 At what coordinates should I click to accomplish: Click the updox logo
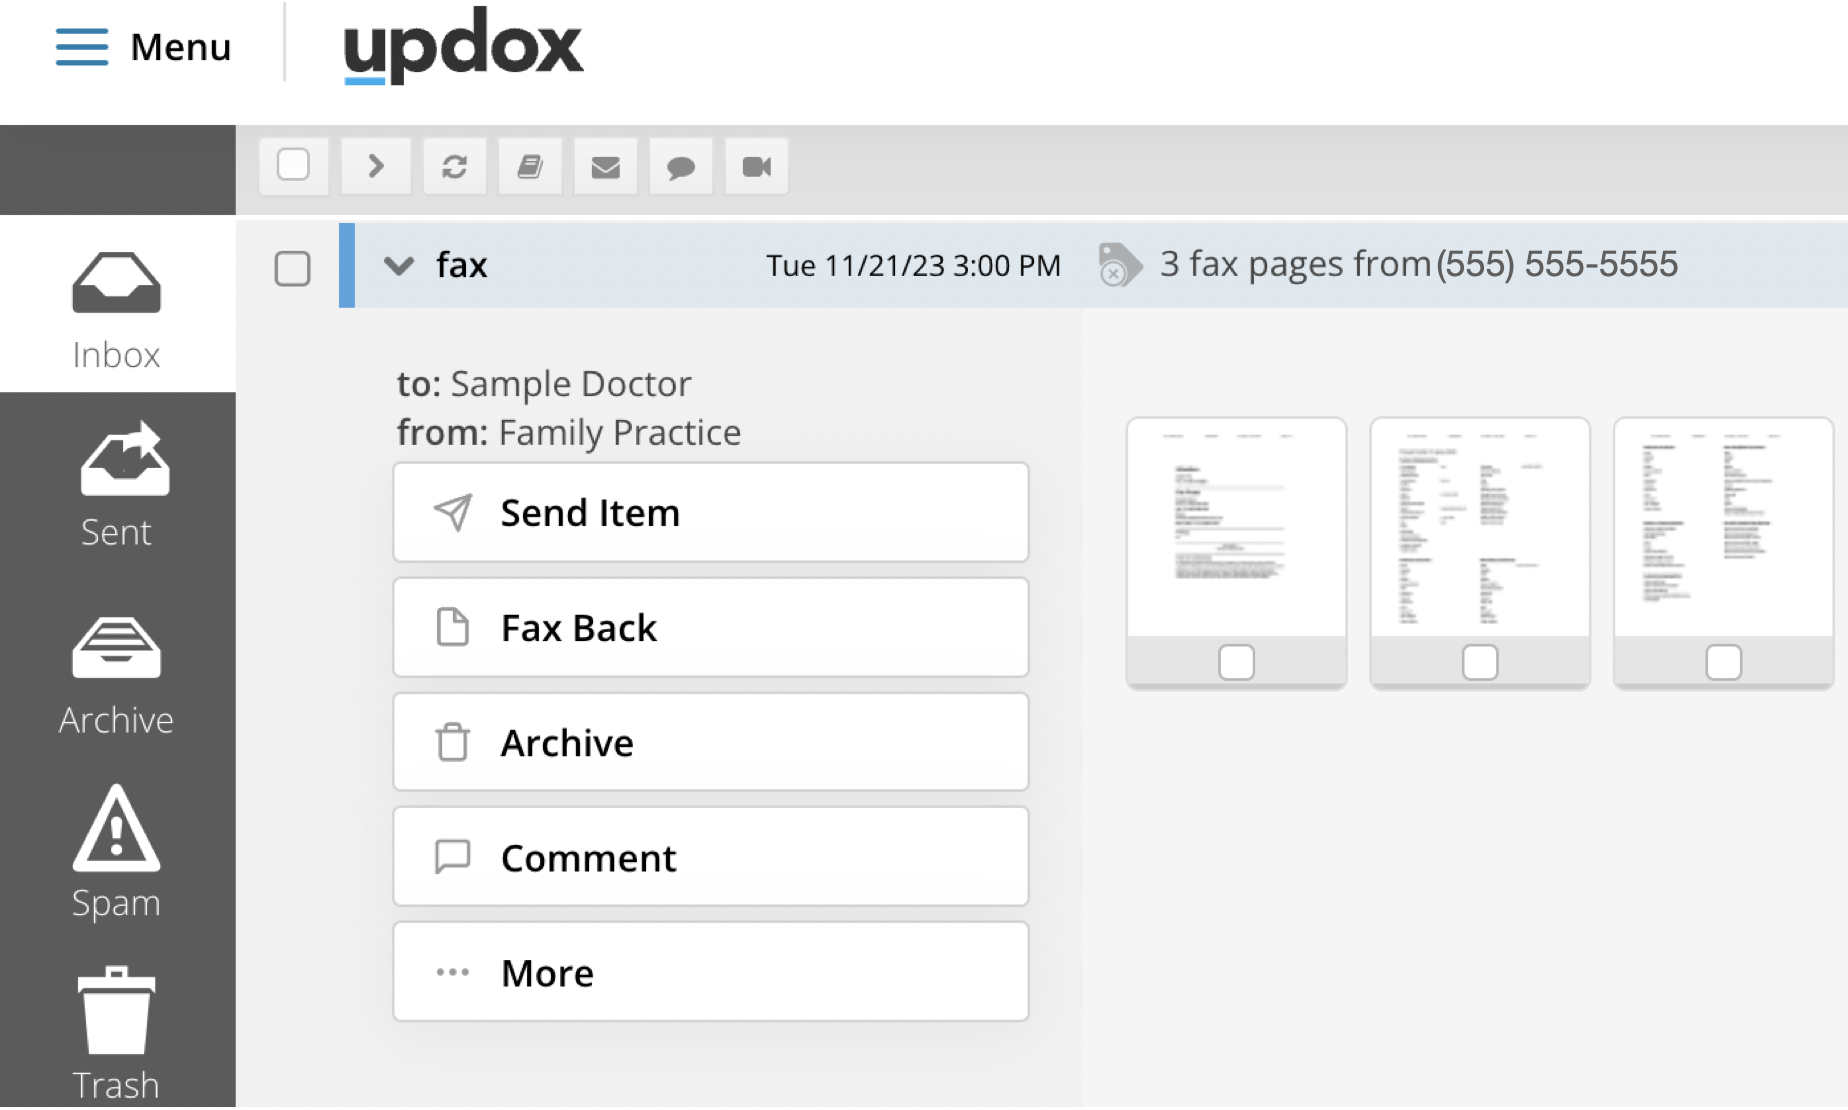463,45
